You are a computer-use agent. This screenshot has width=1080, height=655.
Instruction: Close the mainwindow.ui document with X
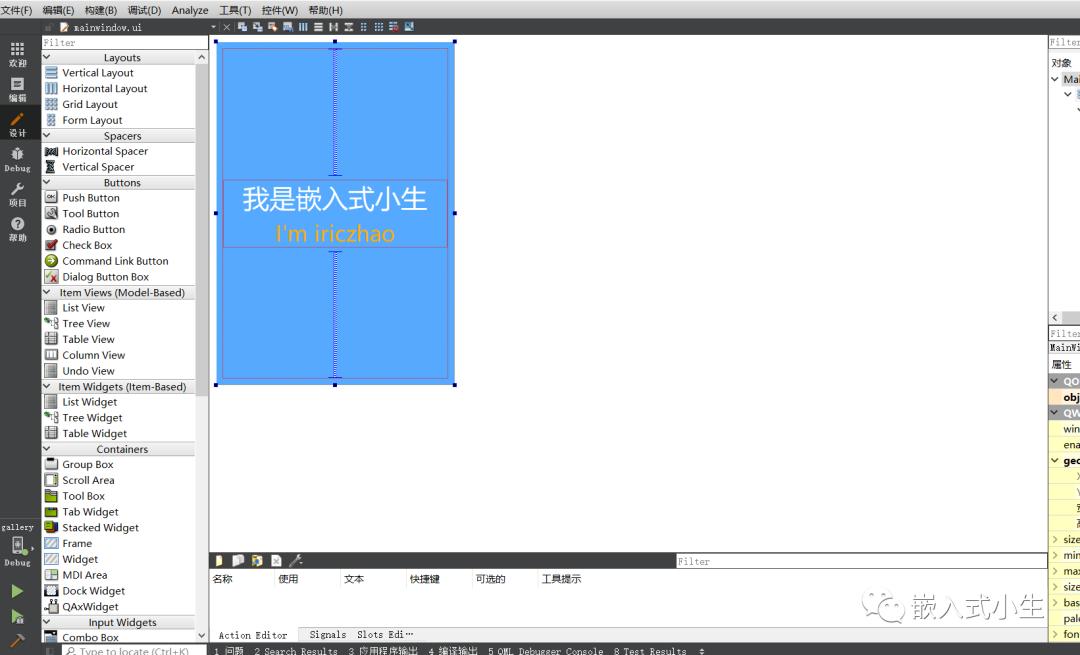[227, 27]
